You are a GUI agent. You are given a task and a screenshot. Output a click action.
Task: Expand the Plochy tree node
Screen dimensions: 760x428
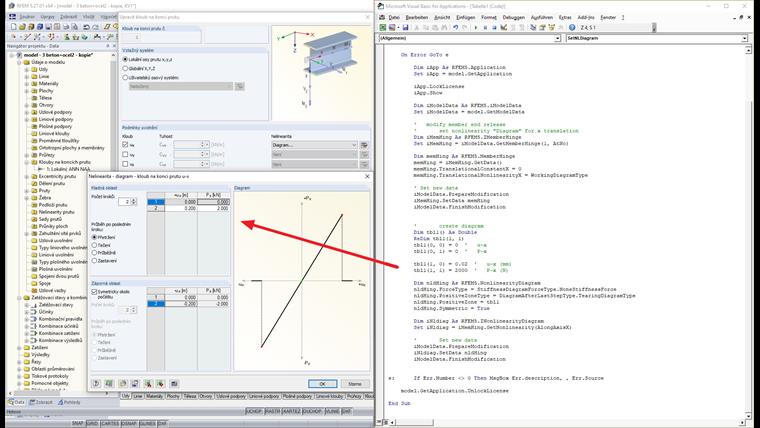(x=27, y=91)
